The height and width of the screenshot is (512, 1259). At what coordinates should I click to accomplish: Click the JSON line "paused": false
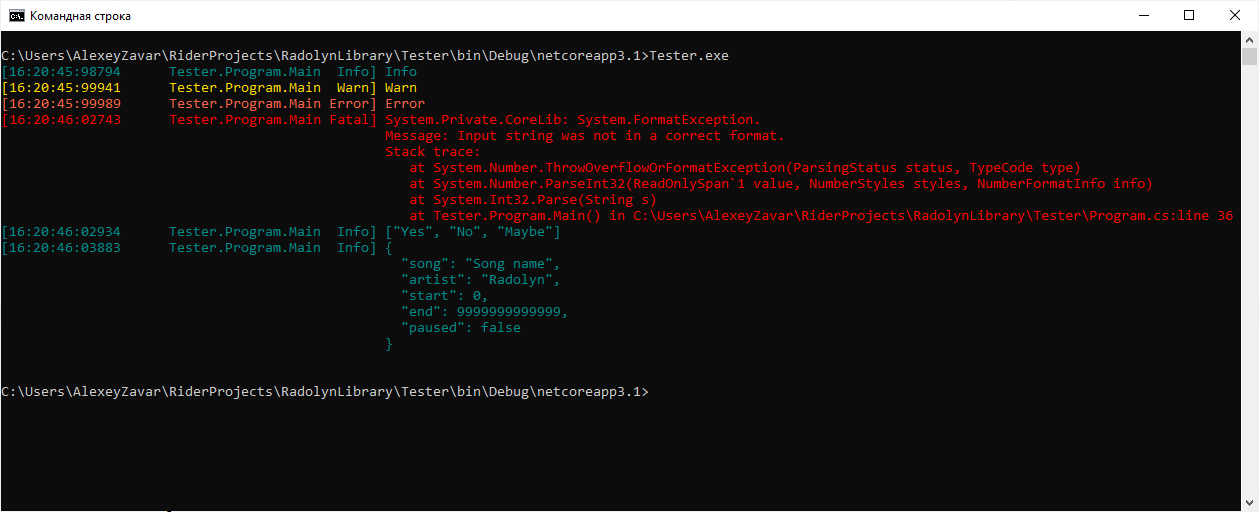(x=461, y=328)
